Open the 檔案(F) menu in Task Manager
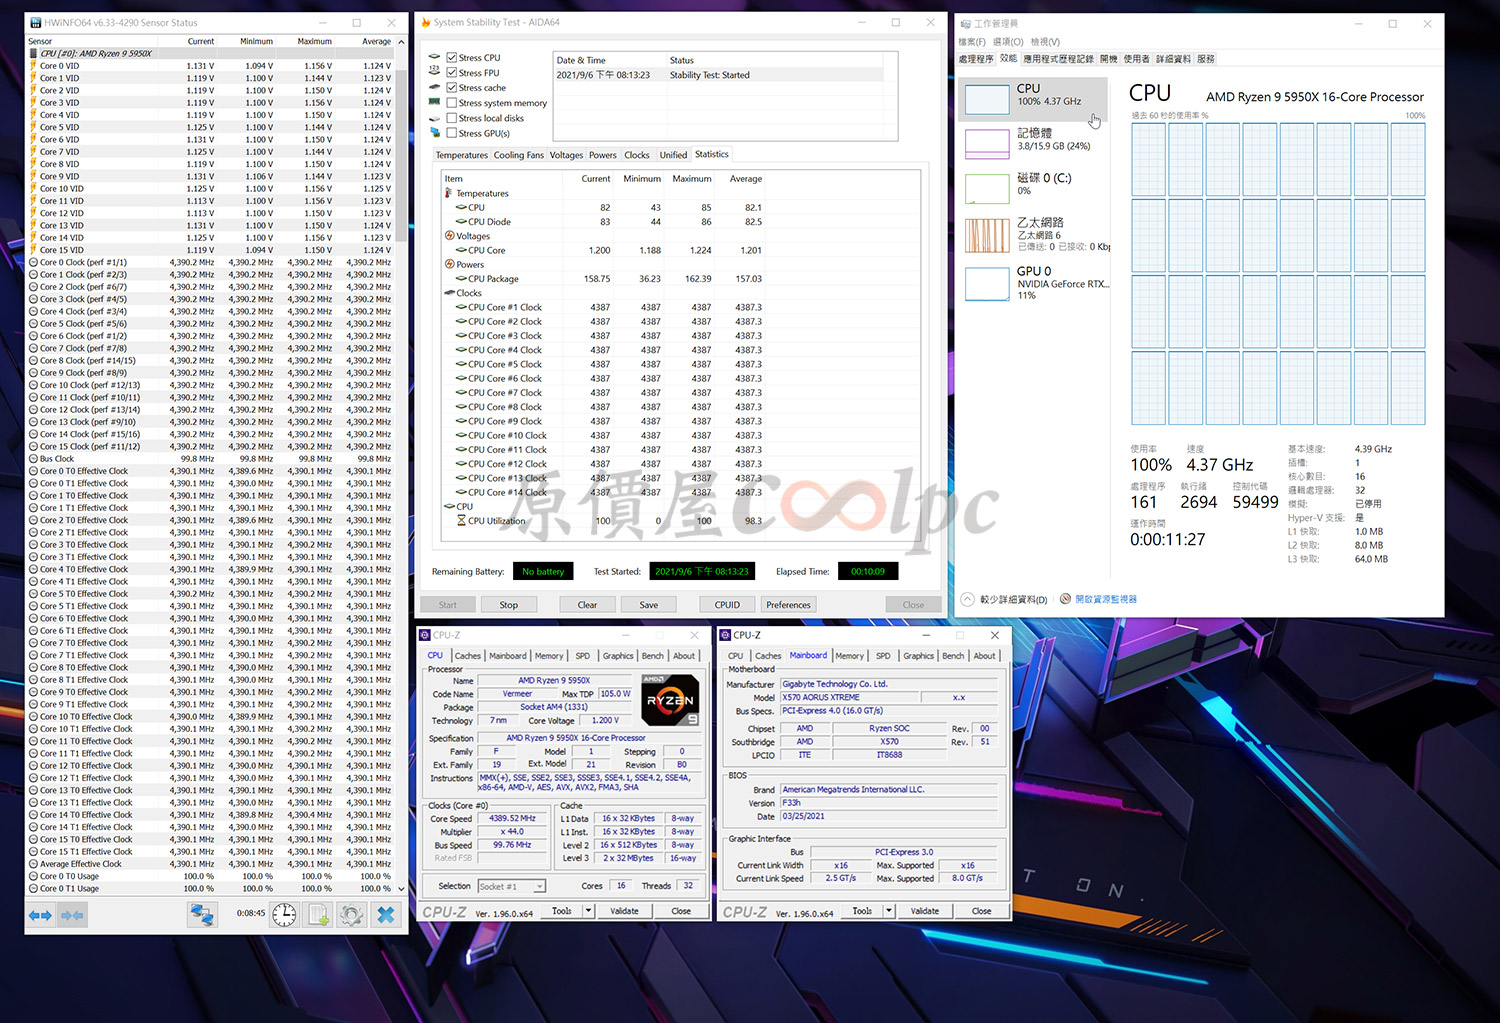The height and width of the screenshot is (1023, 1500). [x=972, y=42]
